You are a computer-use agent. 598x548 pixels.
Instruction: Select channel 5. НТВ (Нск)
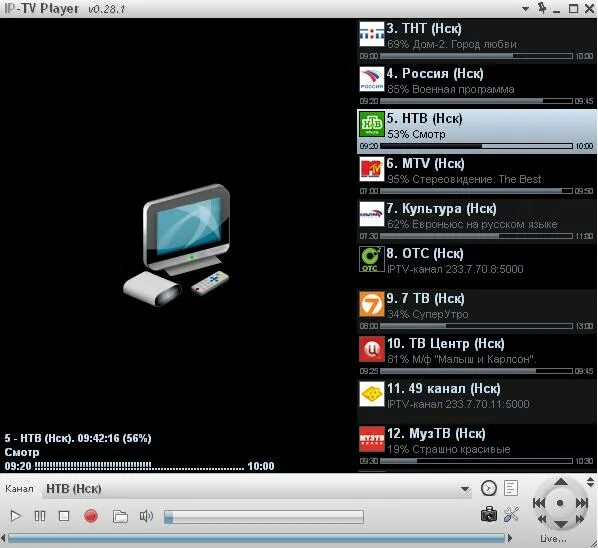[476, 131]
